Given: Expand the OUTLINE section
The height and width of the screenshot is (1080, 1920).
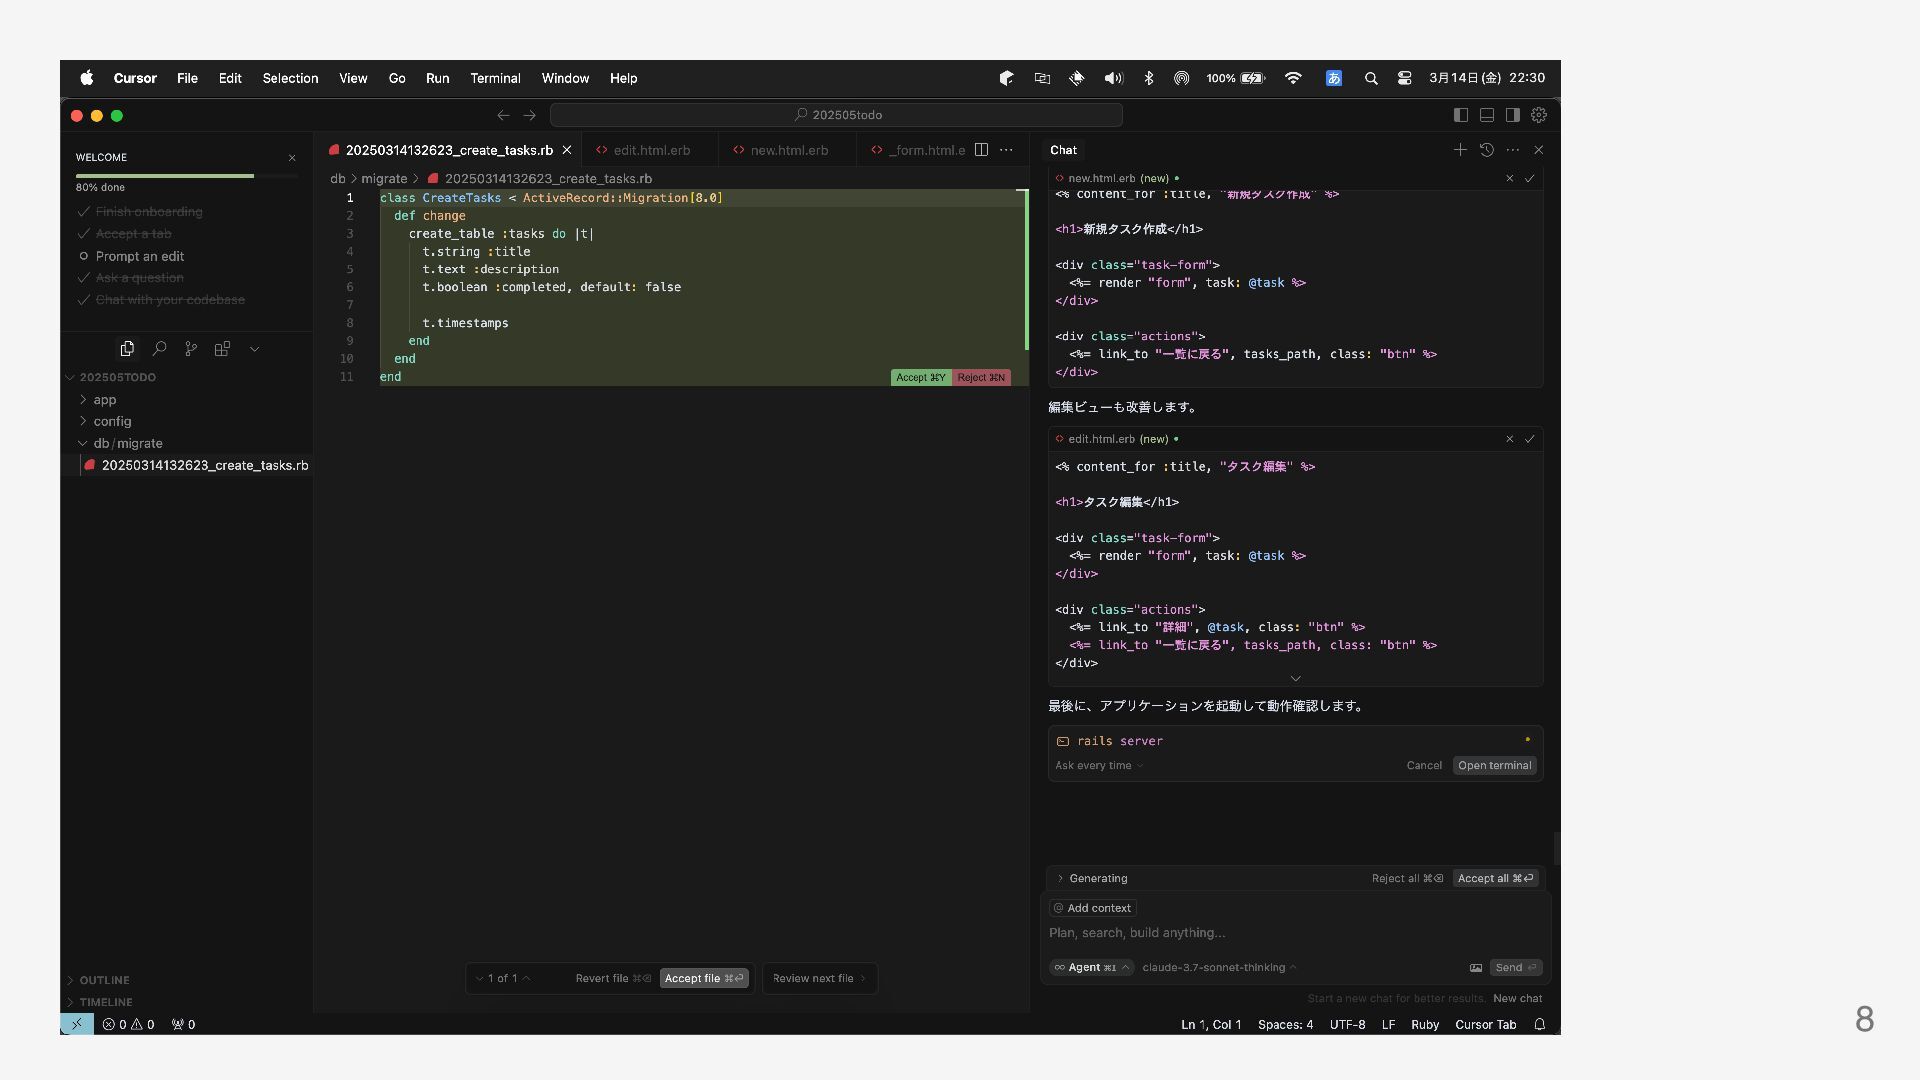Looking at the screenshot, I should [x=104, y=981].
